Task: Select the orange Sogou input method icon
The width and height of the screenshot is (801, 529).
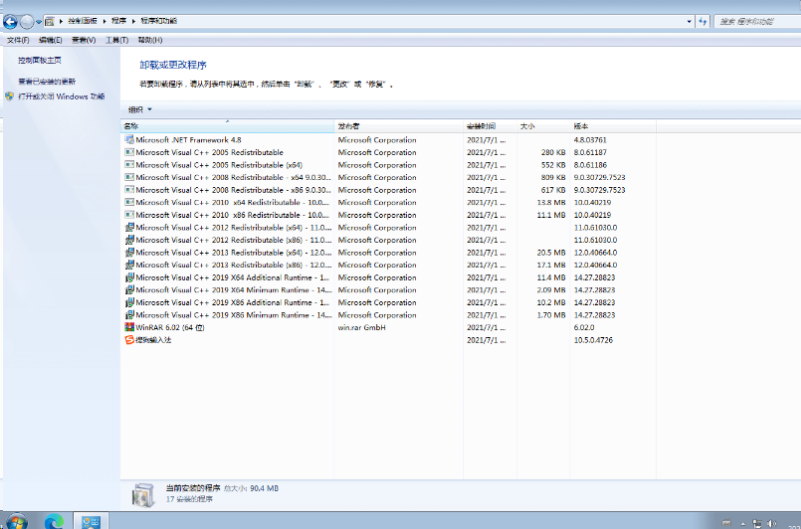Action: [129, 340]
